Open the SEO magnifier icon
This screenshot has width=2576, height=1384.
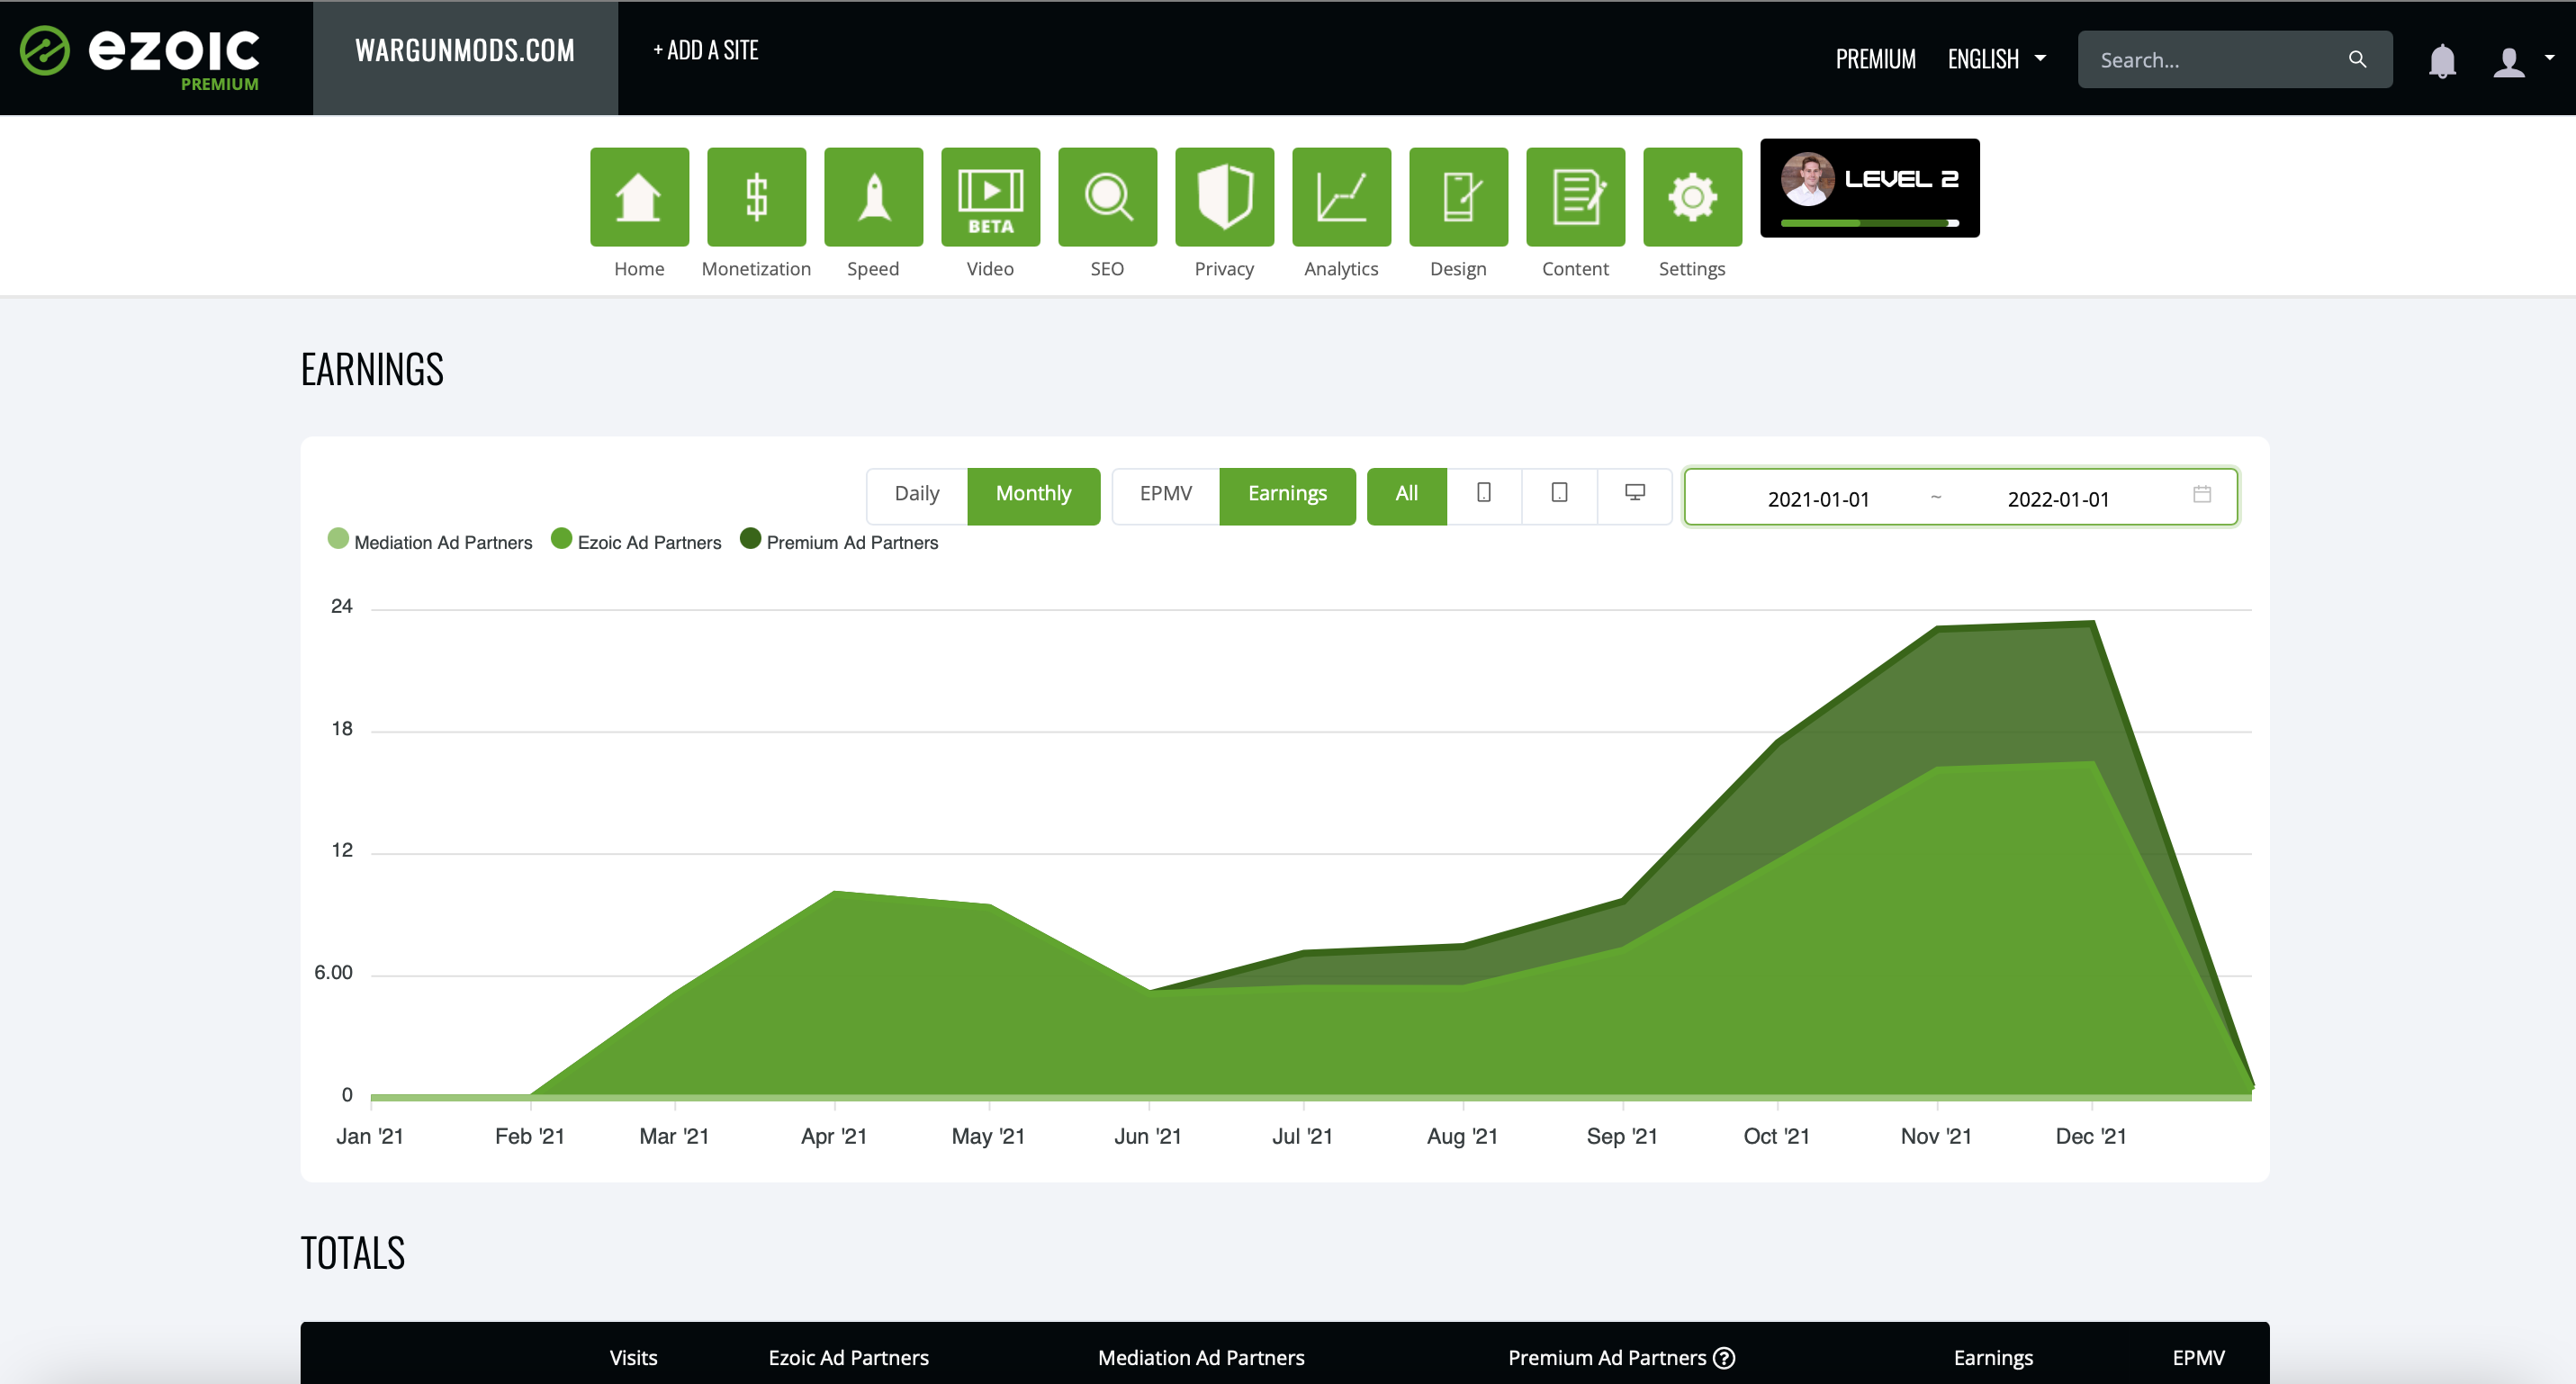click(1107, 197)
